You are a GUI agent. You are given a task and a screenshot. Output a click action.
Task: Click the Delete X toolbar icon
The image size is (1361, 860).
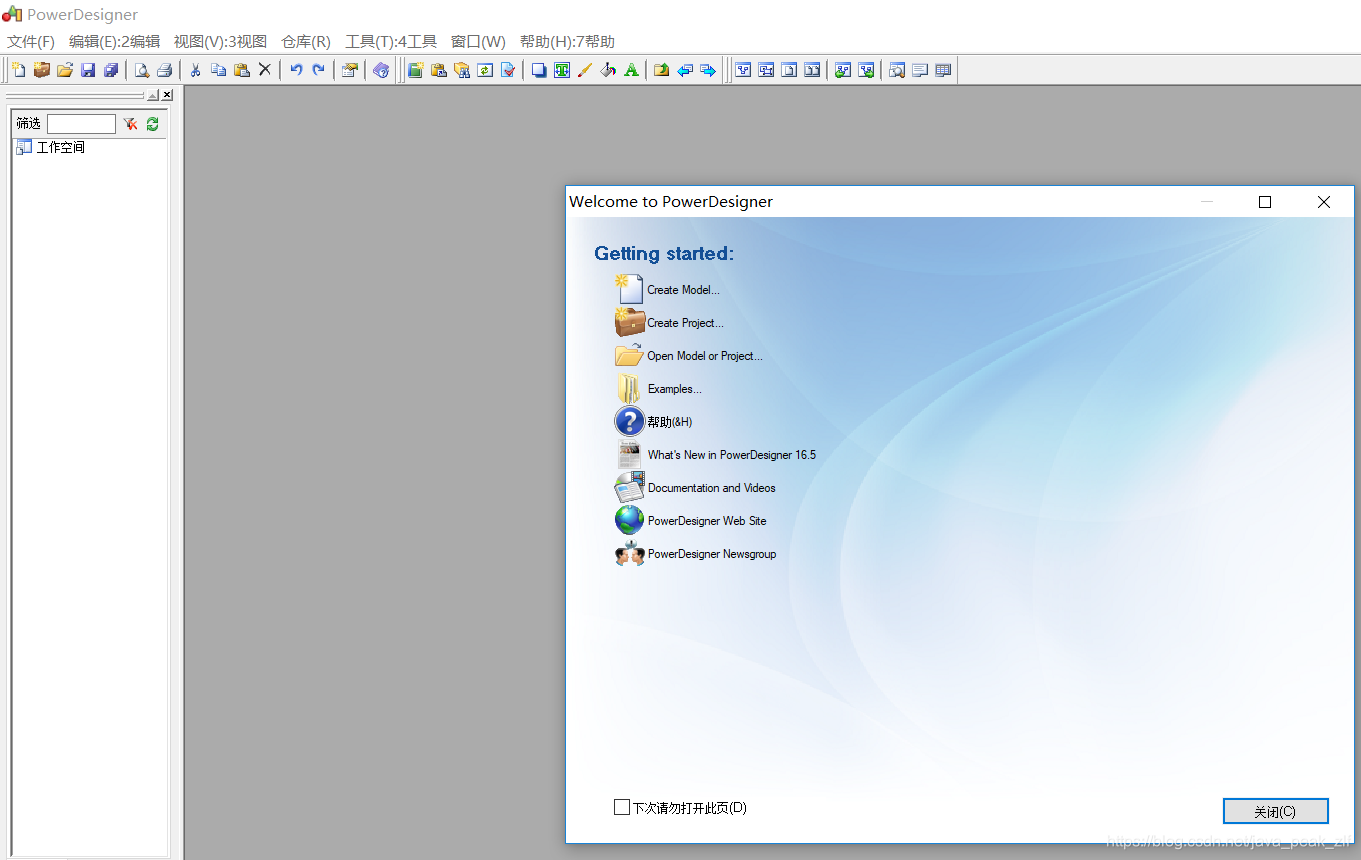[x=265, y=70]
